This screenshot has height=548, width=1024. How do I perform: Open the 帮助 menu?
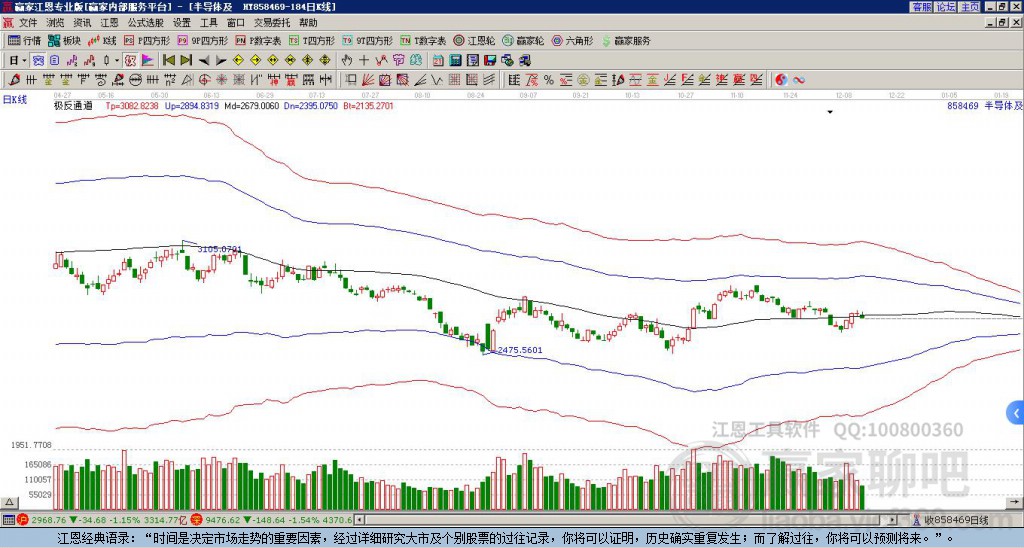[x=308, y=23]
